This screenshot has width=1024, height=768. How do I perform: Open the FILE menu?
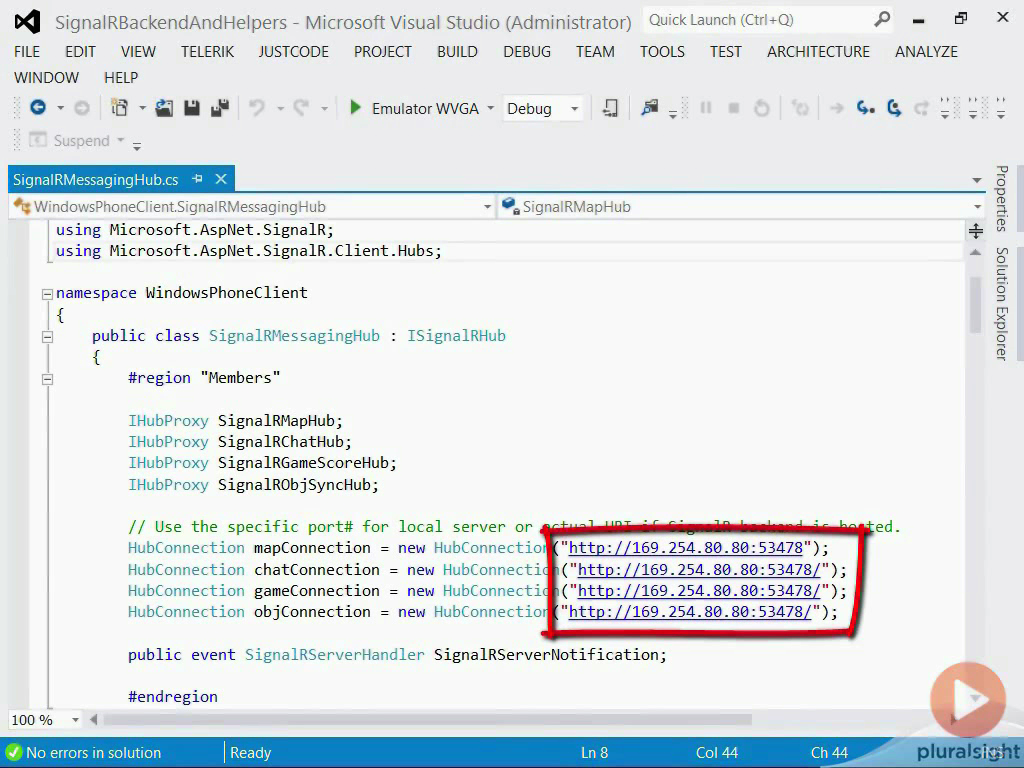click(x=27, y=52)
